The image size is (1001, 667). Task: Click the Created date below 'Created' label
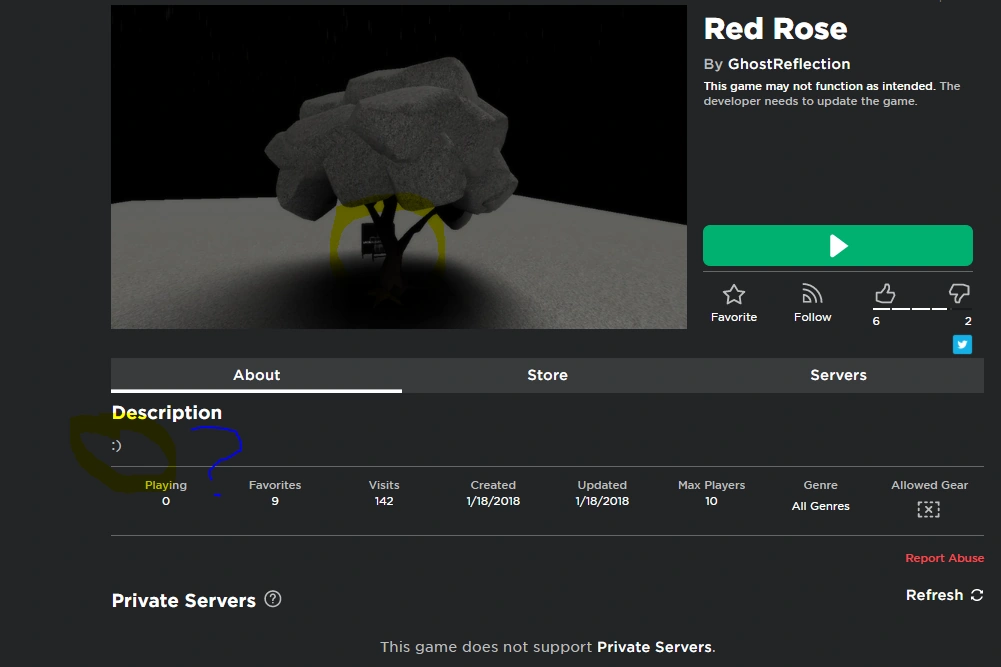[x=493, y=501]
